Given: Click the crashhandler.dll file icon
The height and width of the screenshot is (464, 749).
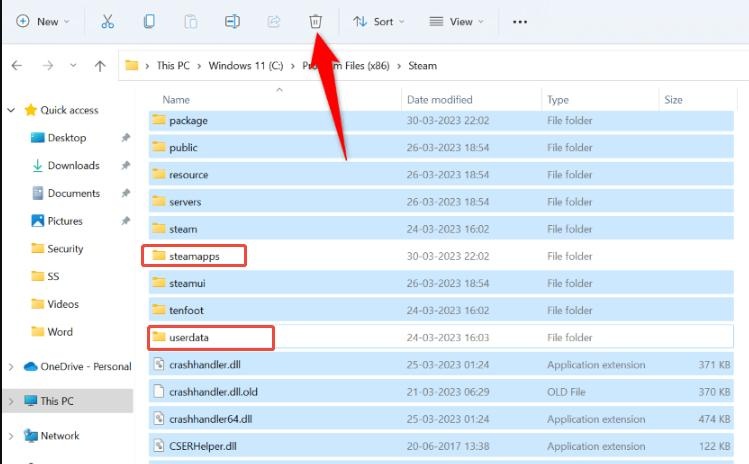Looking at the screenshot, I should tap(159, 364).
